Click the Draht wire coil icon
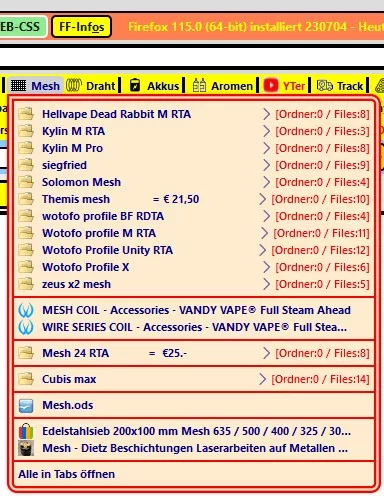Screen dimensions: 384x504 click(x=73, y=85)
